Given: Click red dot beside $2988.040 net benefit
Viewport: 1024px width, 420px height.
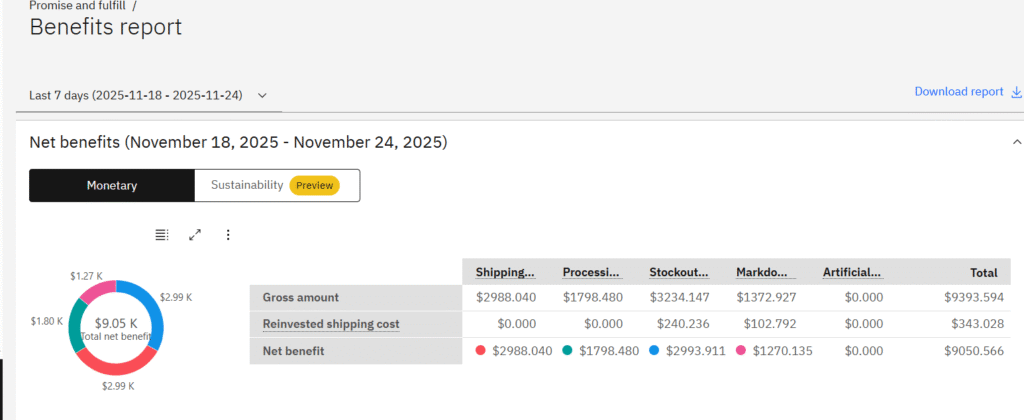Looking at the screenshot, I should (x=481, y=351).
